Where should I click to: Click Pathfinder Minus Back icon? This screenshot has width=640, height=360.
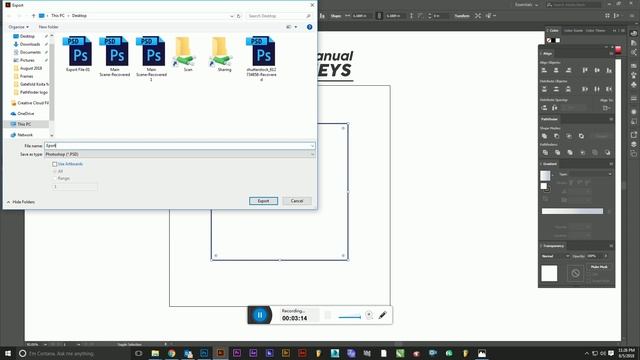click(x=607, y=153)
